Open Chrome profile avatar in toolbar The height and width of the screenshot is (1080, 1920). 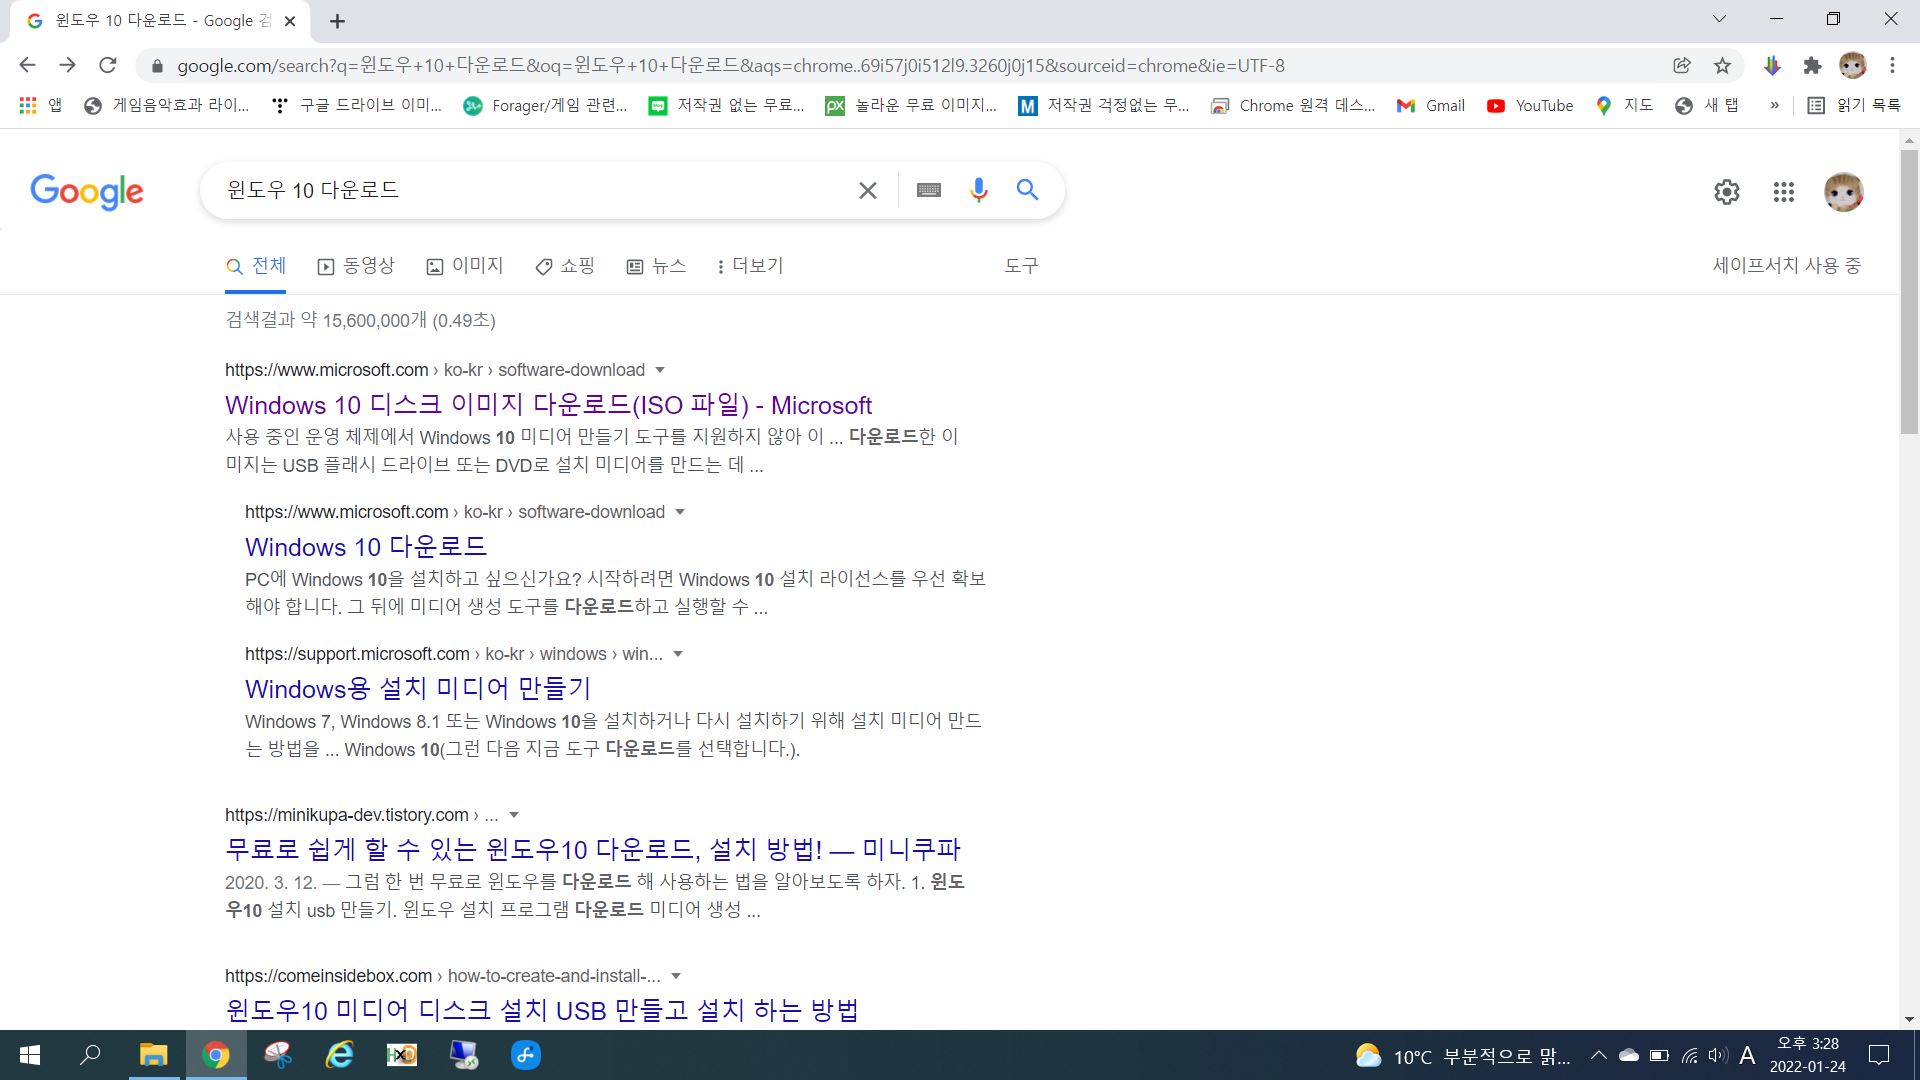click(x=1853, y=65)
